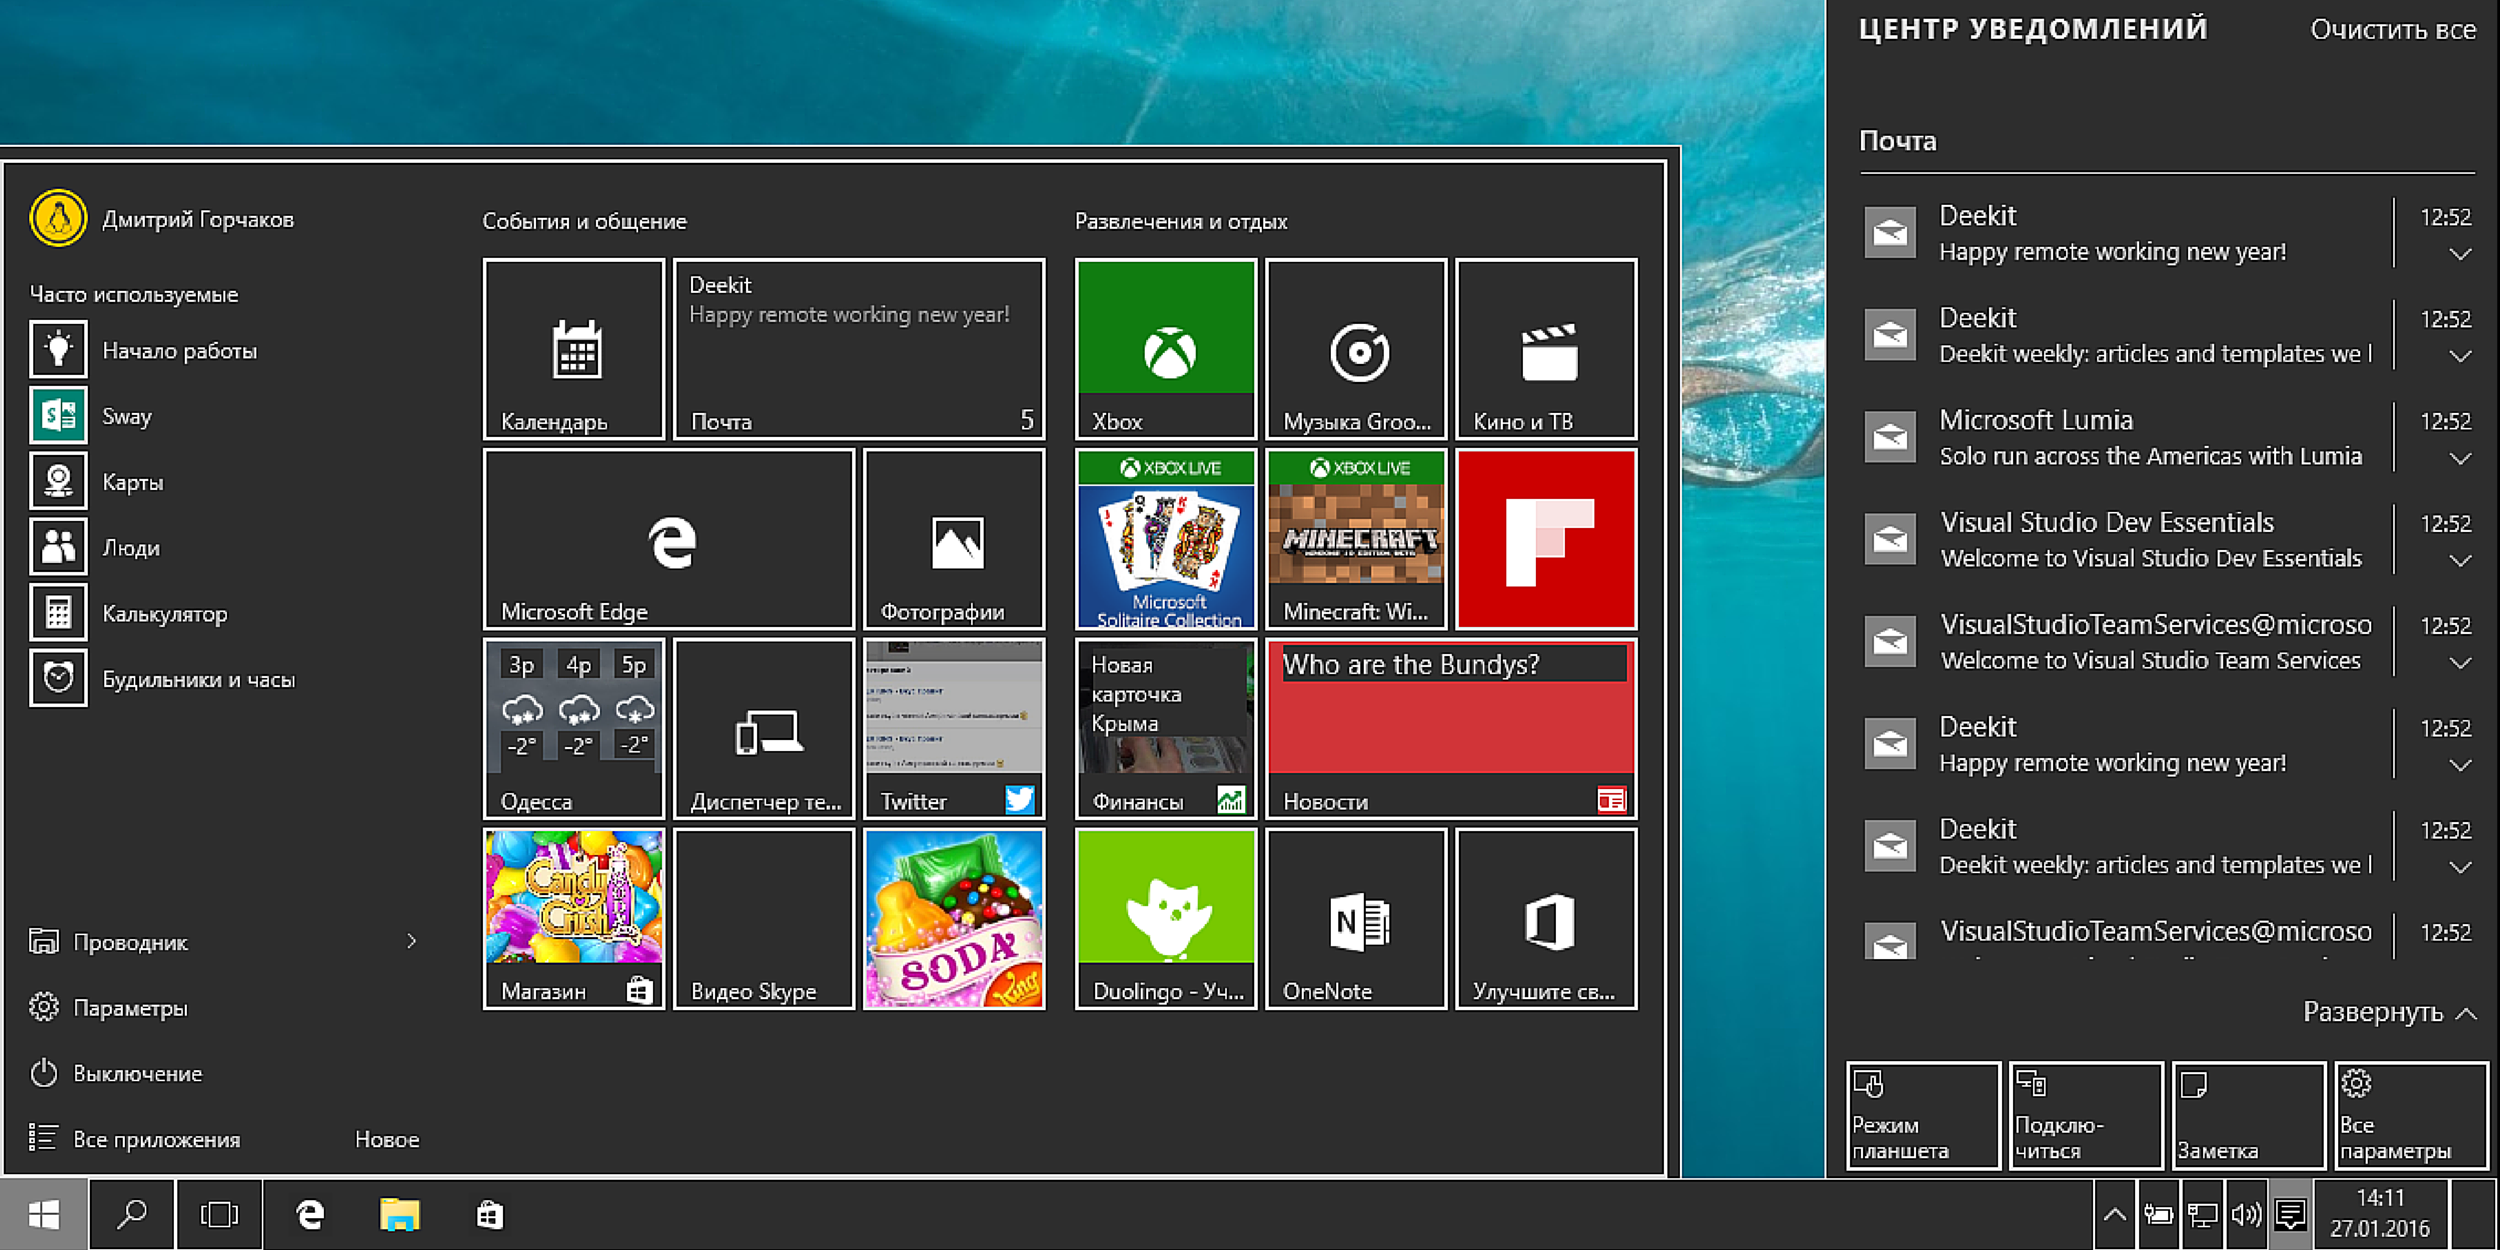Image resolution: width=2500 pixels, height=1250 pixels.
Task: Open Flipboard tile
Action: coord(1545,536)
